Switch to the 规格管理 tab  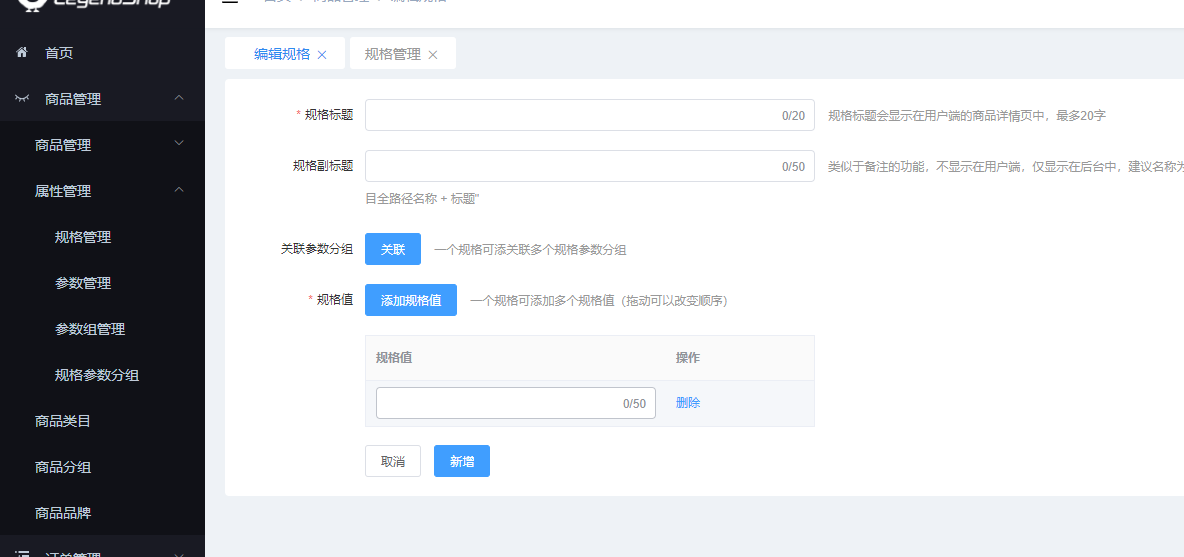point(392,54)
